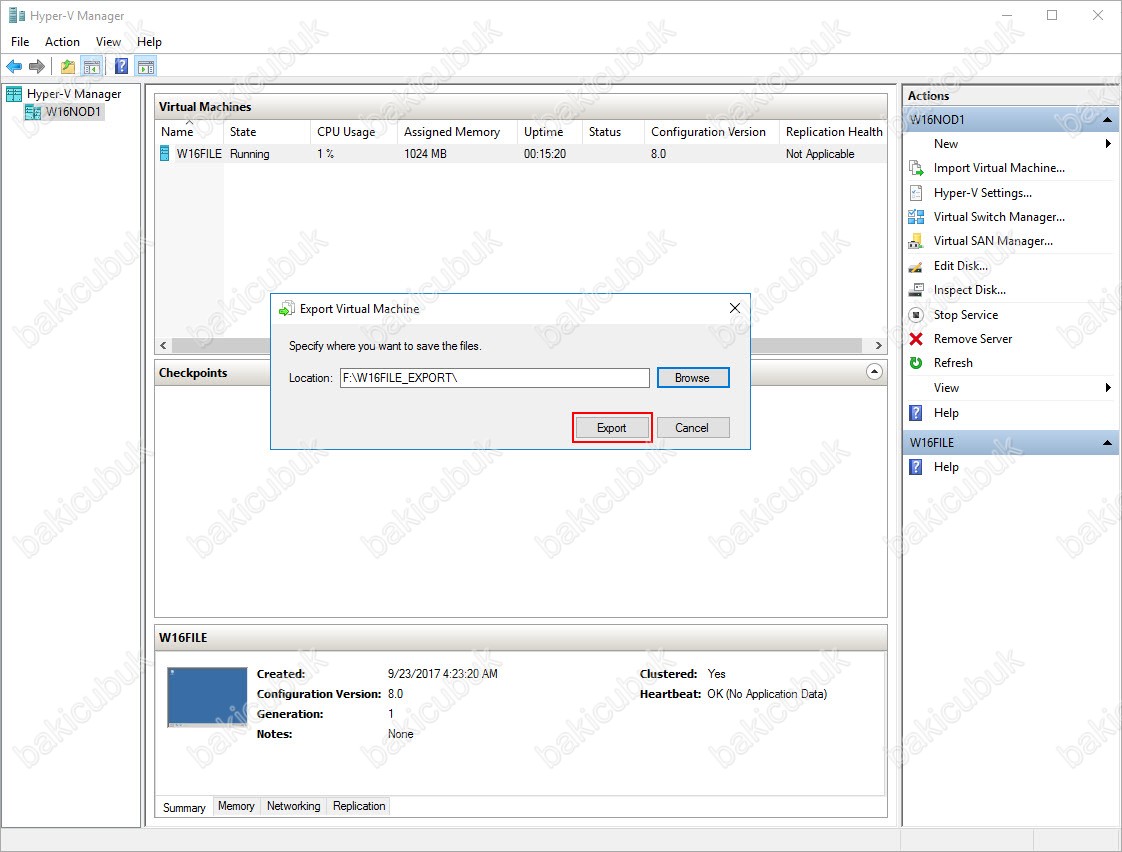The height and width of the screenshot is (852, 1122).
Task: Click the CPU Usage column header
Action: 353,132
